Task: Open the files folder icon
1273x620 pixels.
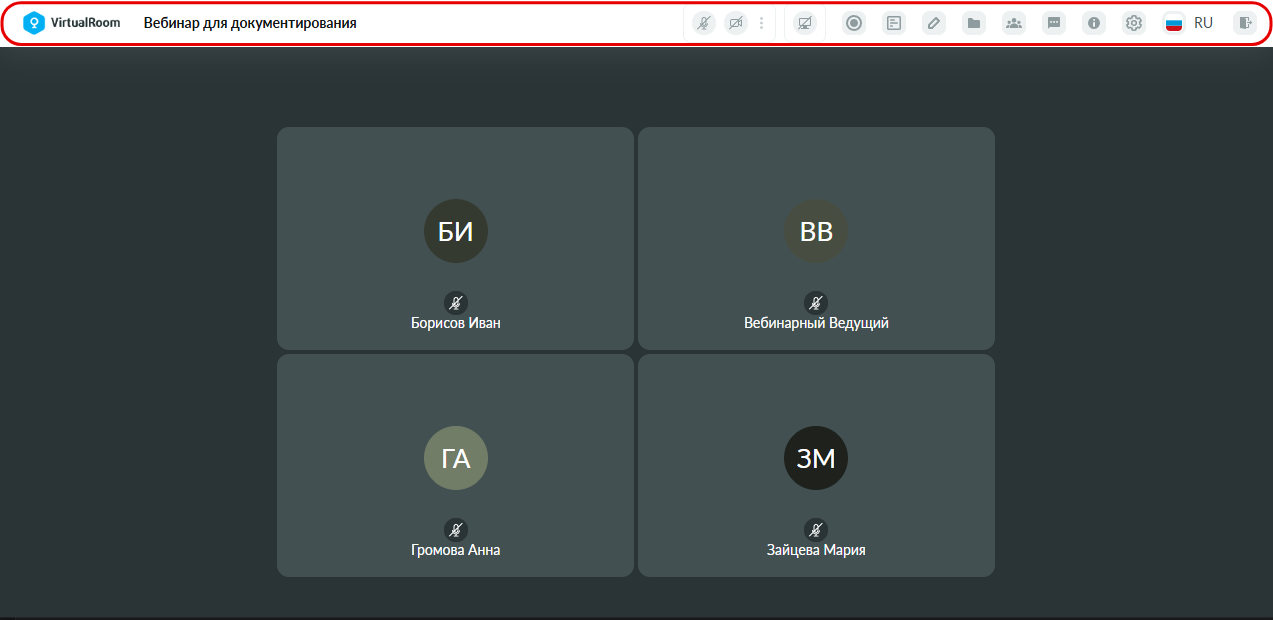Action: [973, 23]
